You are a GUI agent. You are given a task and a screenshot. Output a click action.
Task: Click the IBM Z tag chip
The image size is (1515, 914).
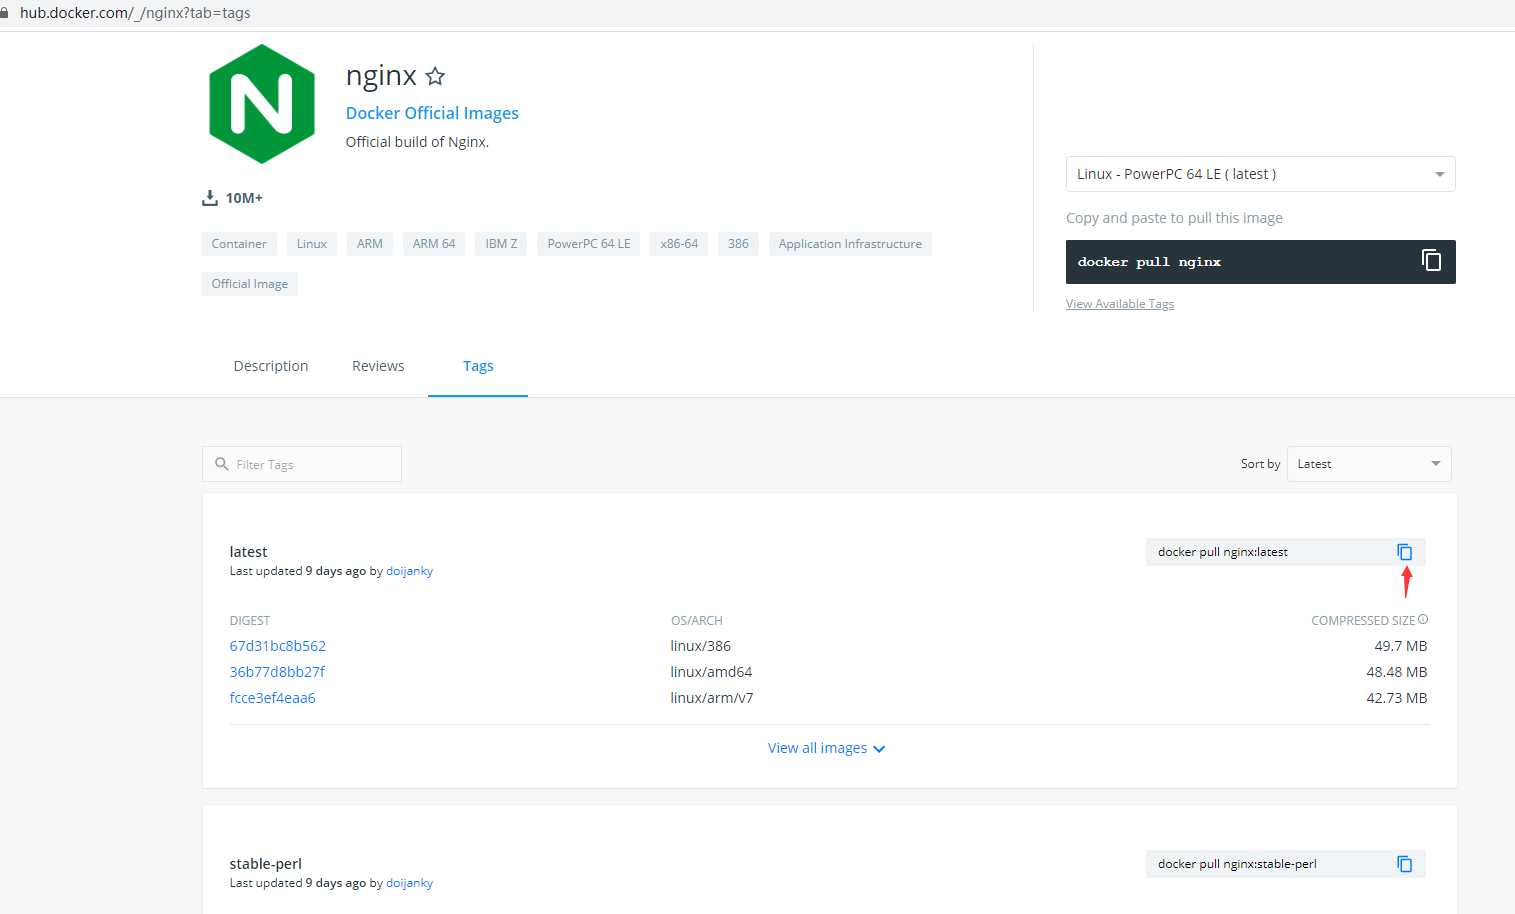(501, 244)
